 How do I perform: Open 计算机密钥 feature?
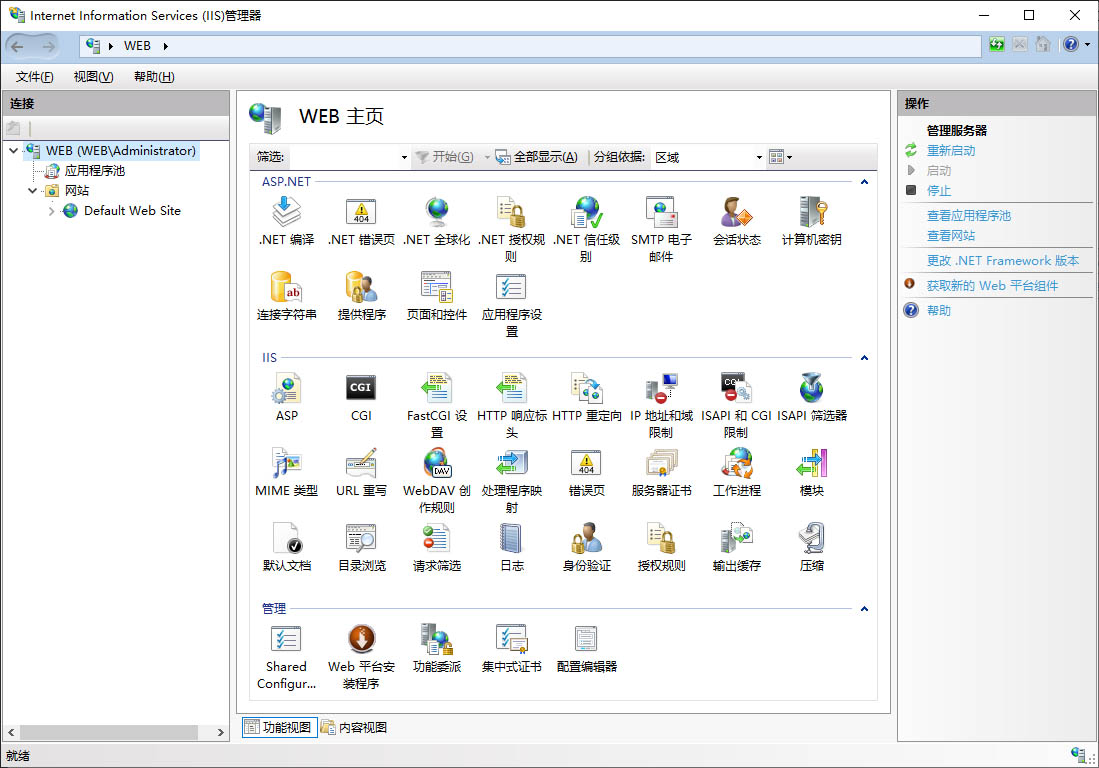[x=812, y=221]
